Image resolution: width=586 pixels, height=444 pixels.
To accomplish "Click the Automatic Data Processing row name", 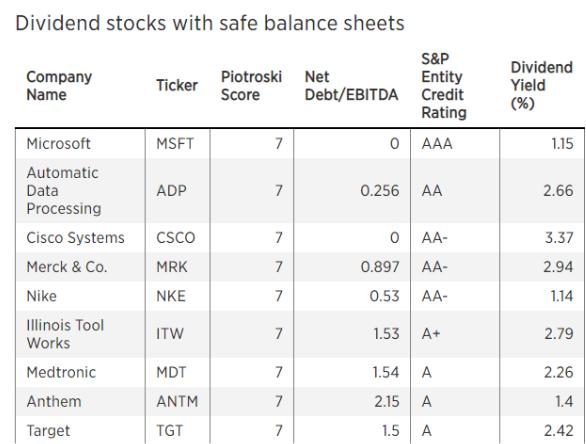I will (64, 191).
